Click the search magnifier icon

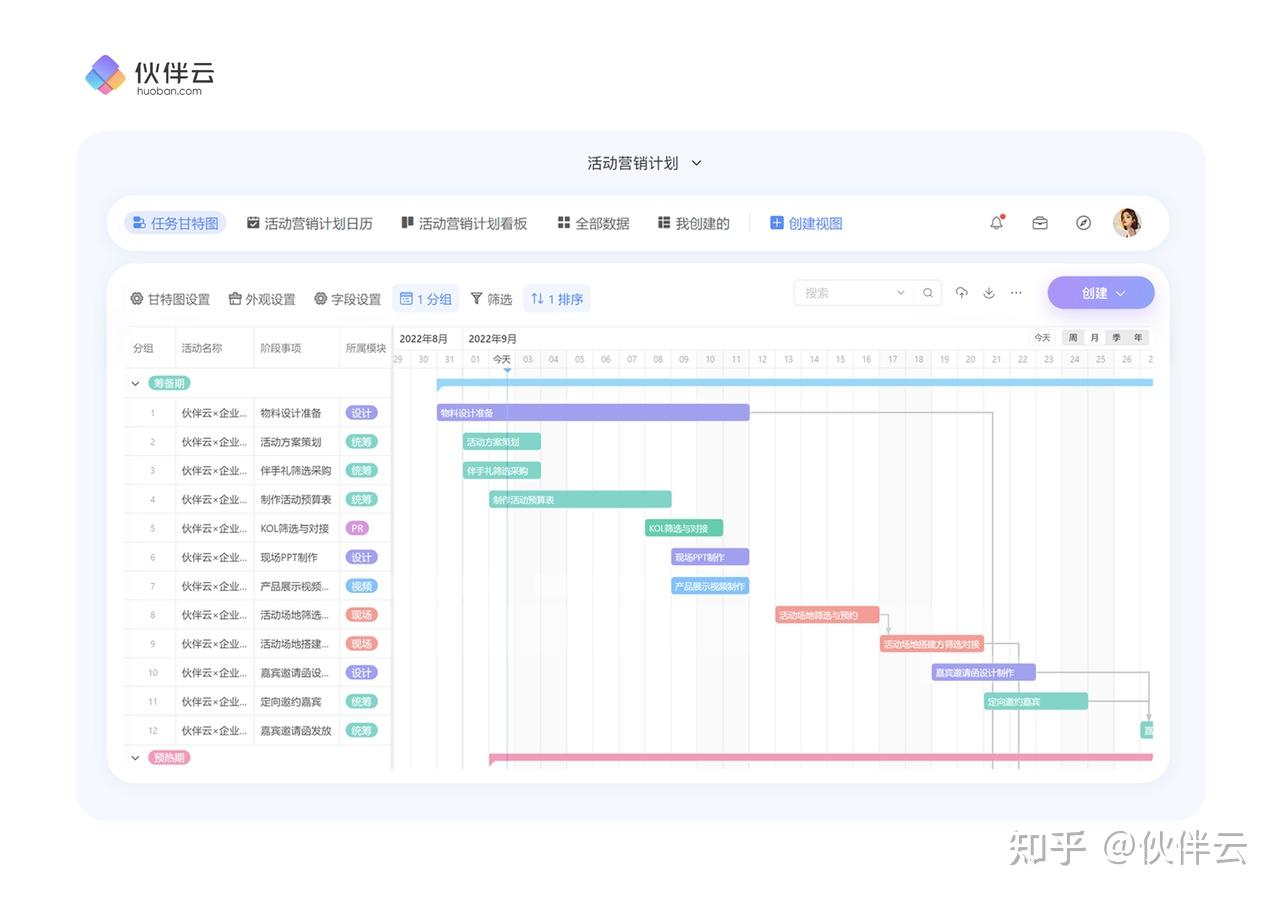coord(928,293)
